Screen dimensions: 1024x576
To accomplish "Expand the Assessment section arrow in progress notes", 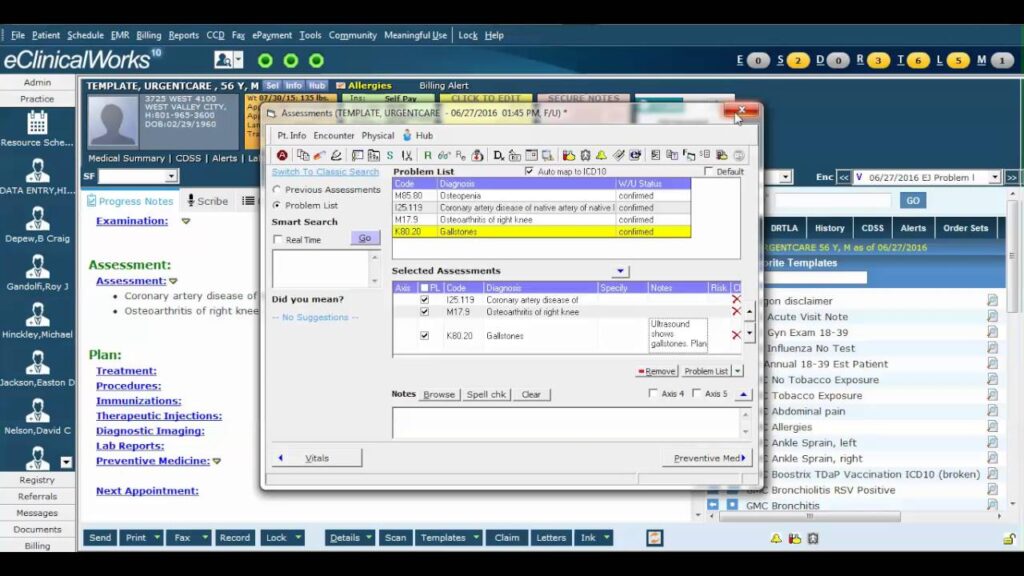I will coord(173,281).
